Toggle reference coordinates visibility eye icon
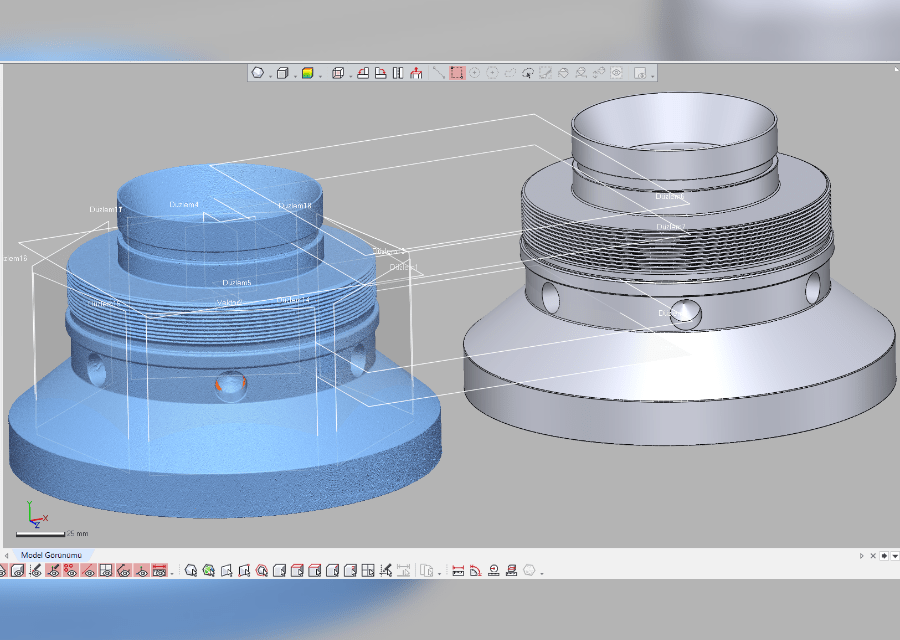 tap(142, 571)
